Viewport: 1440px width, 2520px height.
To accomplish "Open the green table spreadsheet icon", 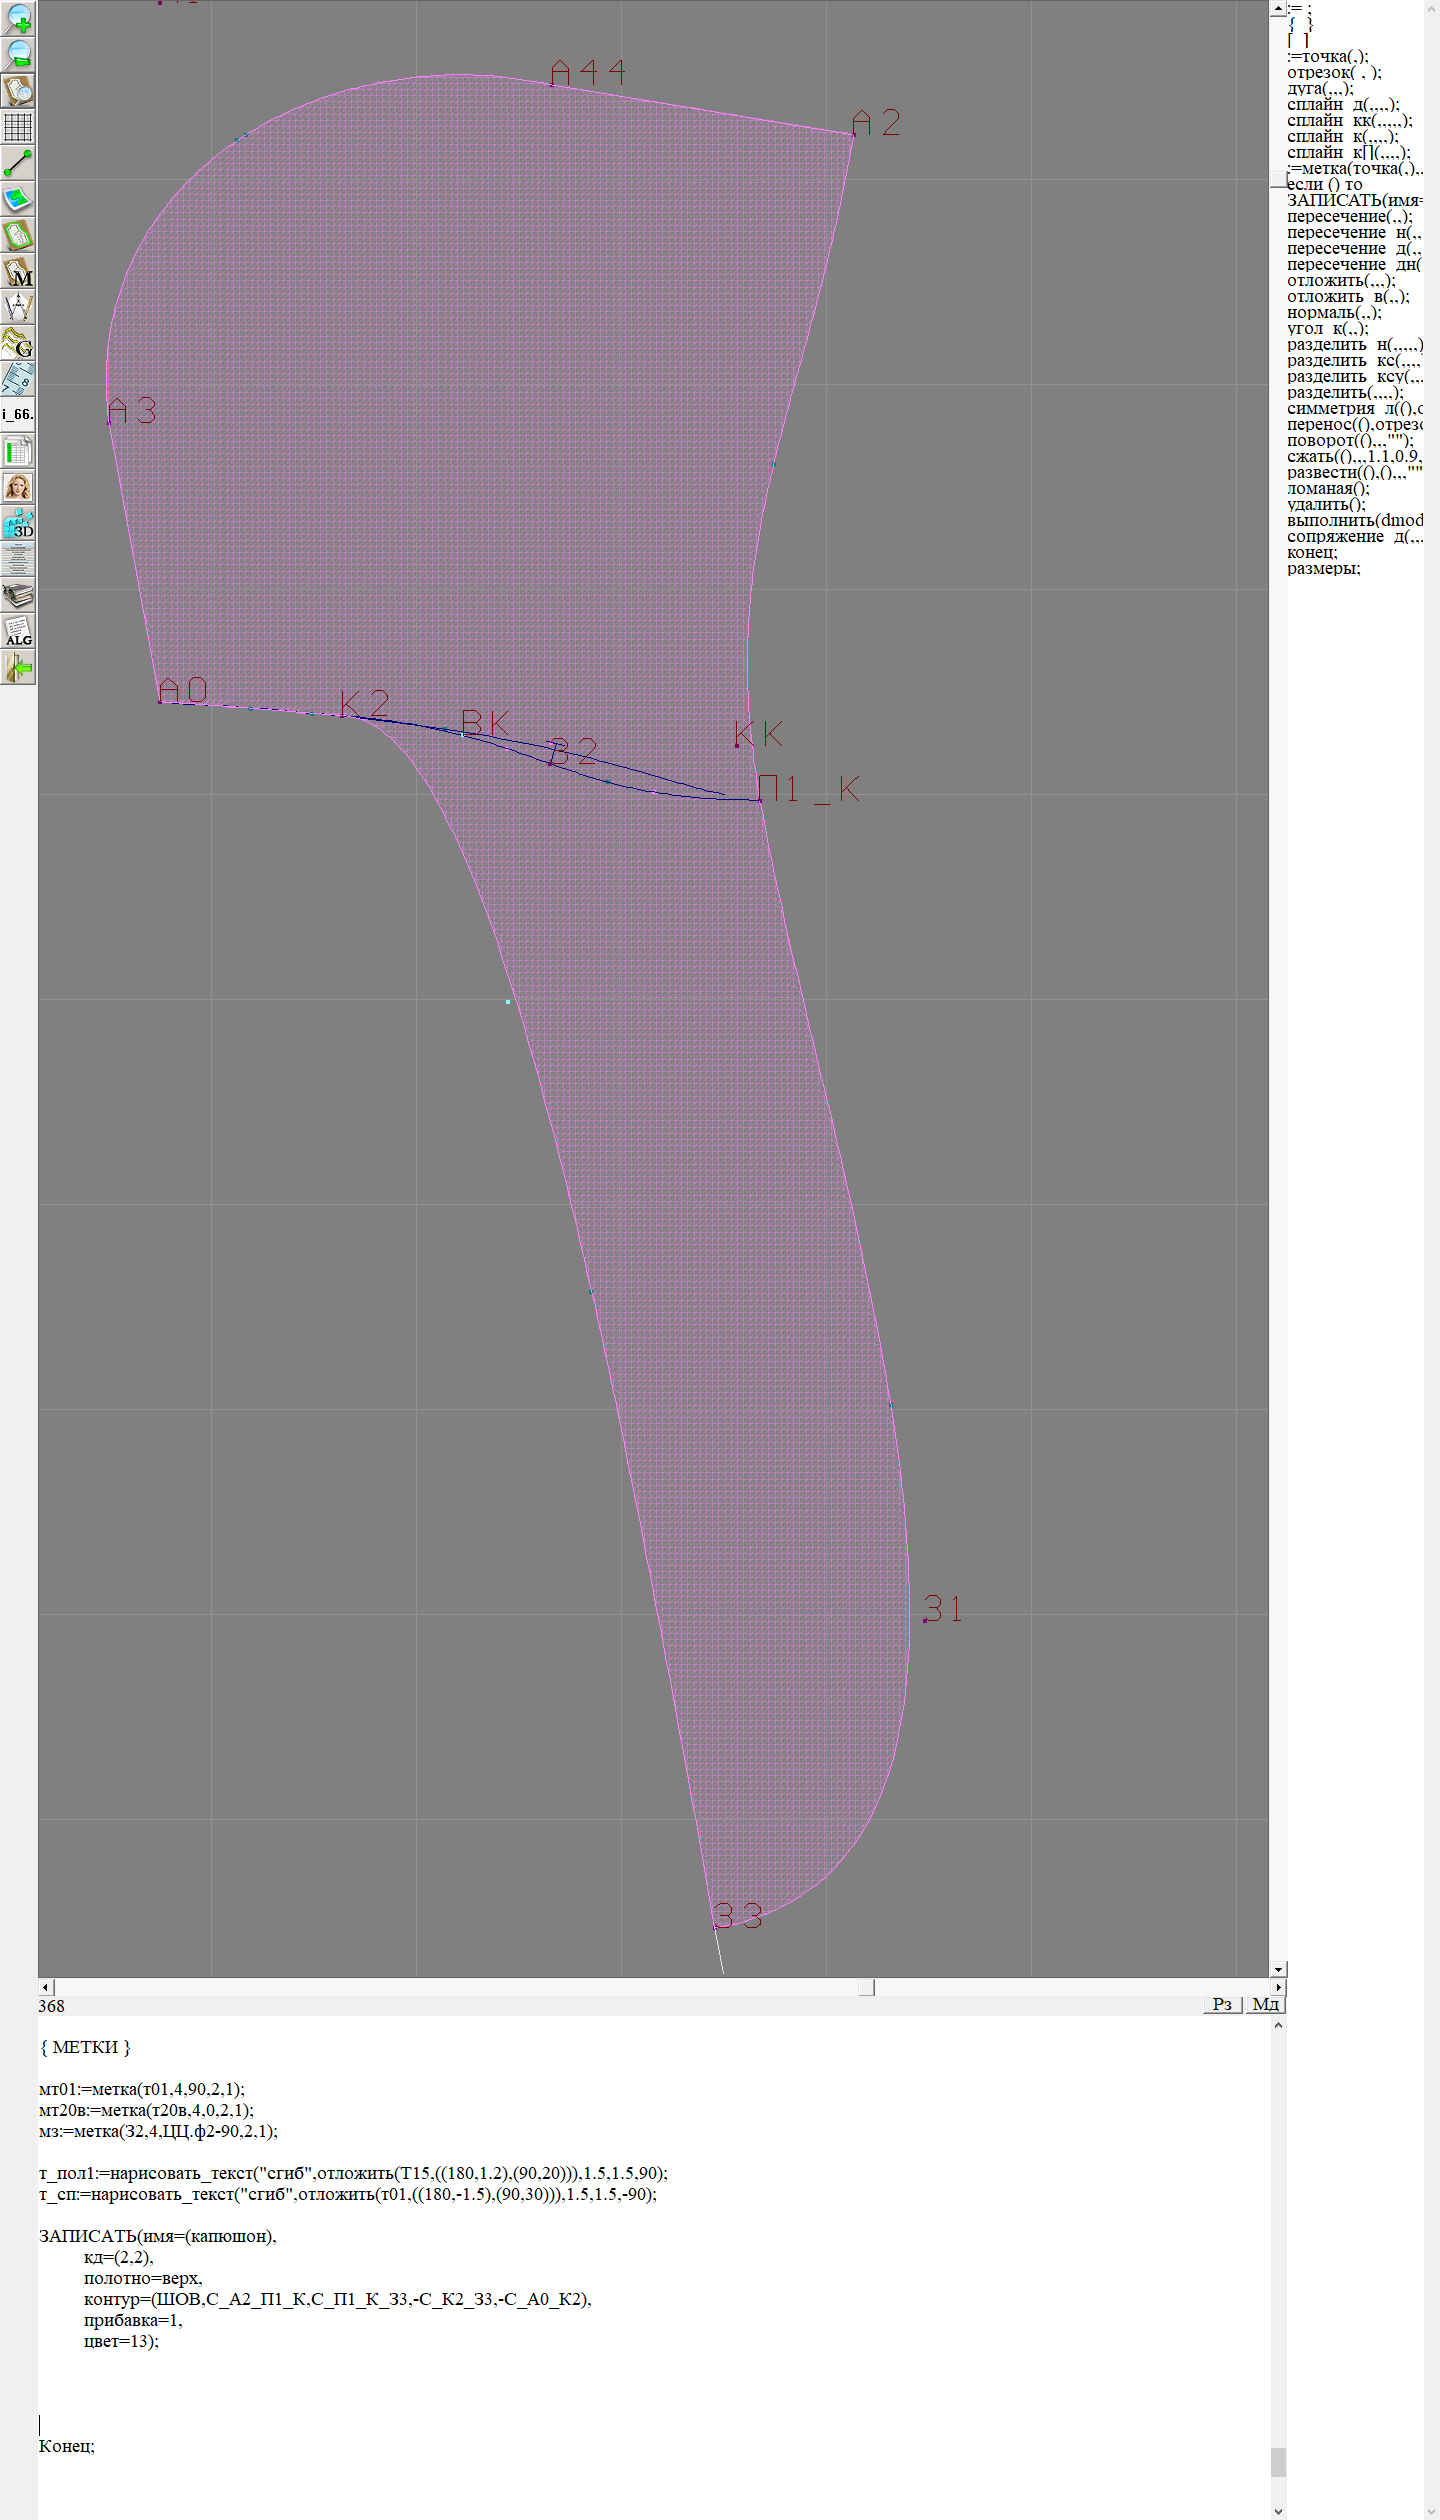I will click(x=18, y=451).
